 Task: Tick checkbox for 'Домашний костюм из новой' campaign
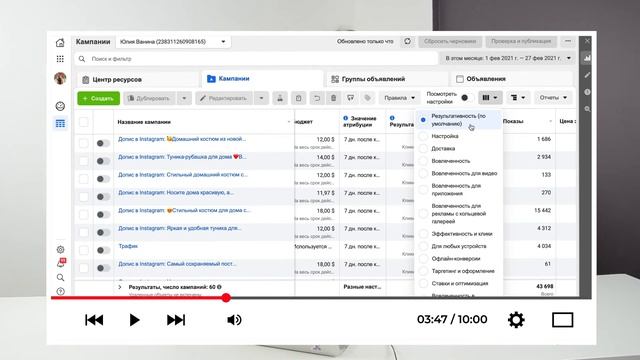[x=84, y=143]
